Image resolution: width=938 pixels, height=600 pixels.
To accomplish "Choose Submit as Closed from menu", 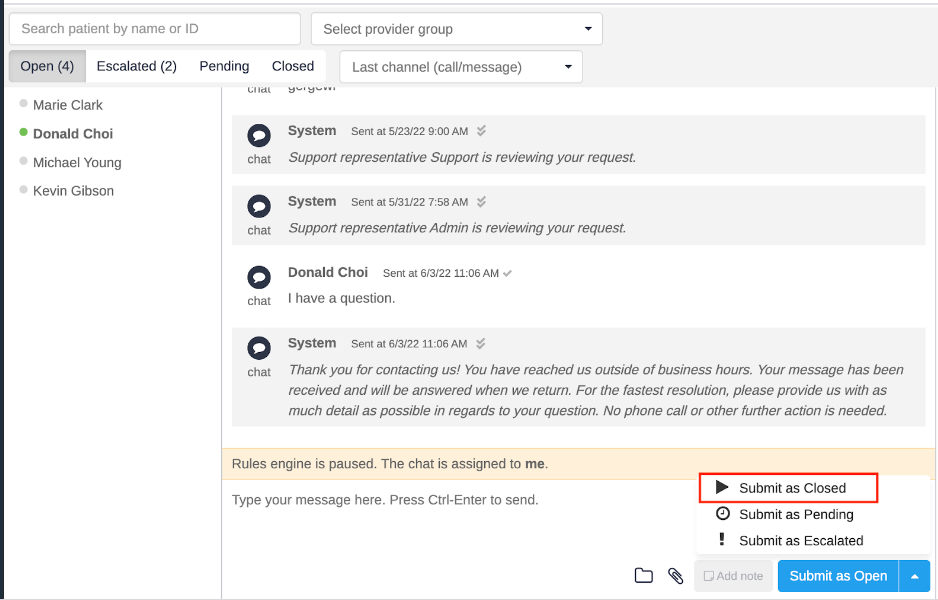I will (792, 488).
